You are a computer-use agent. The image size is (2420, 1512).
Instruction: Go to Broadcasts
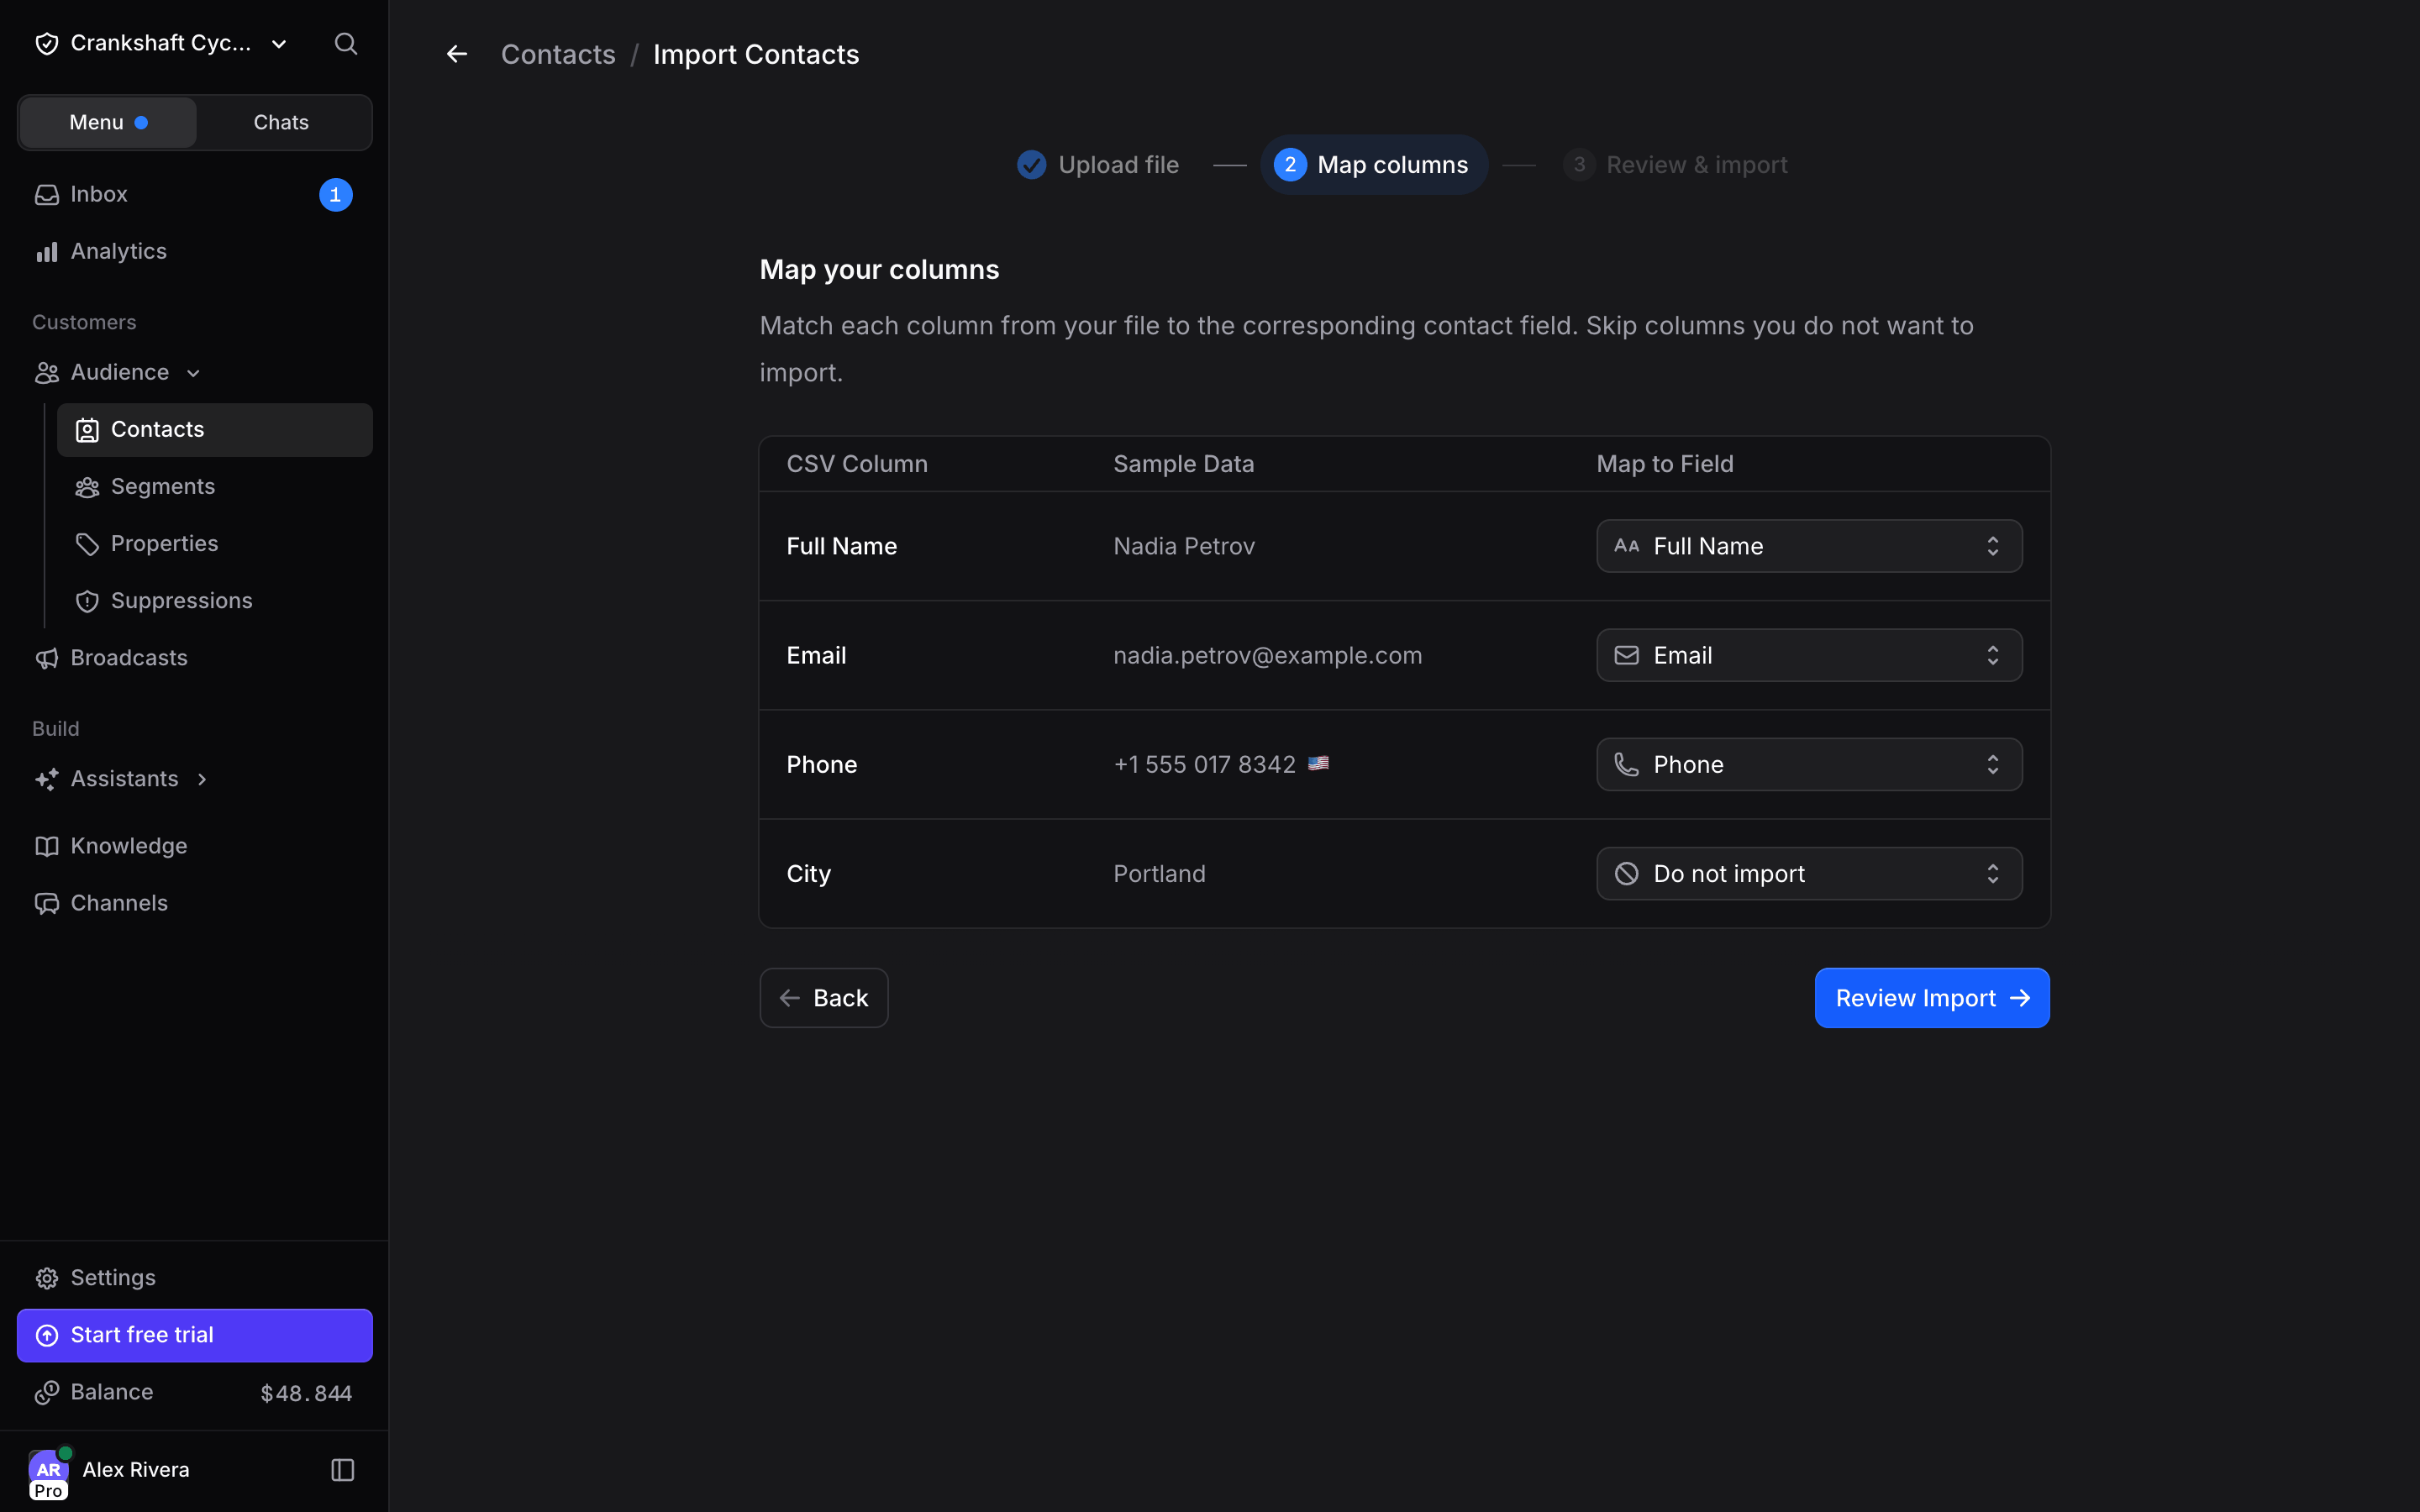(x=195, y=657)
